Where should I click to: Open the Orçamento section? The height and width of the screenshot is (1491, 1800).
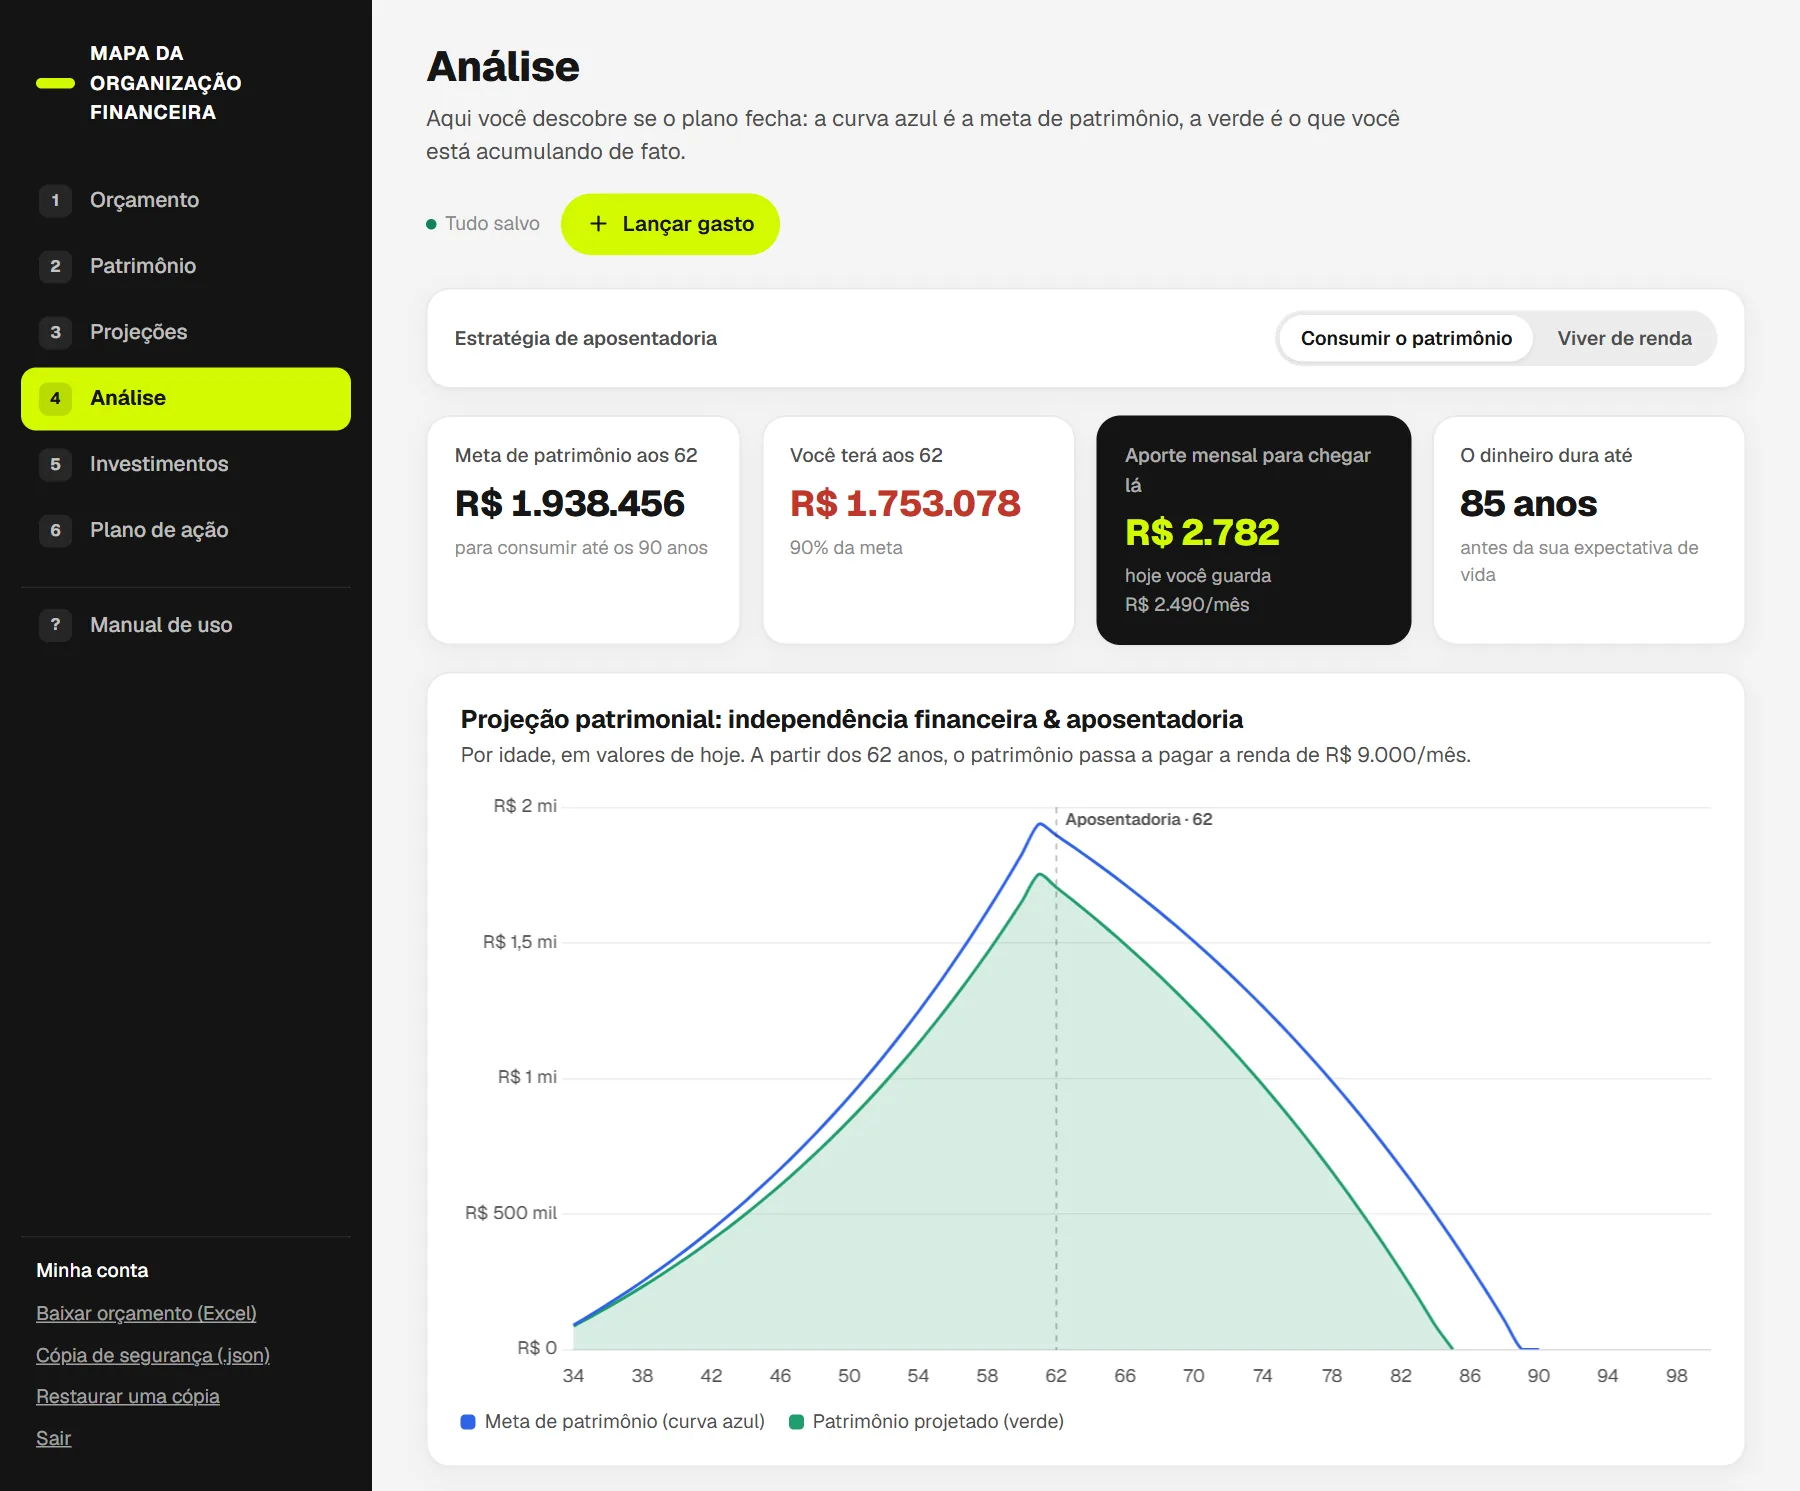coord(186,200)
